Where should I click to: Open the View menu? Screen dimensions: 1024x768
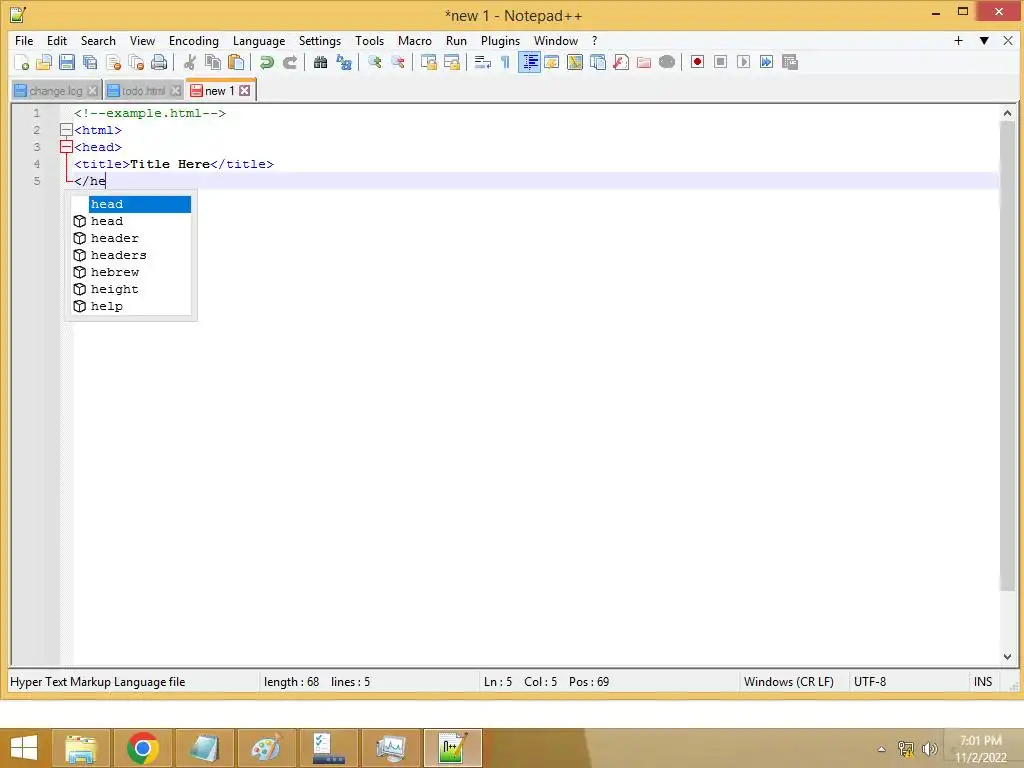pyautogui.click(x=142, y=40)
